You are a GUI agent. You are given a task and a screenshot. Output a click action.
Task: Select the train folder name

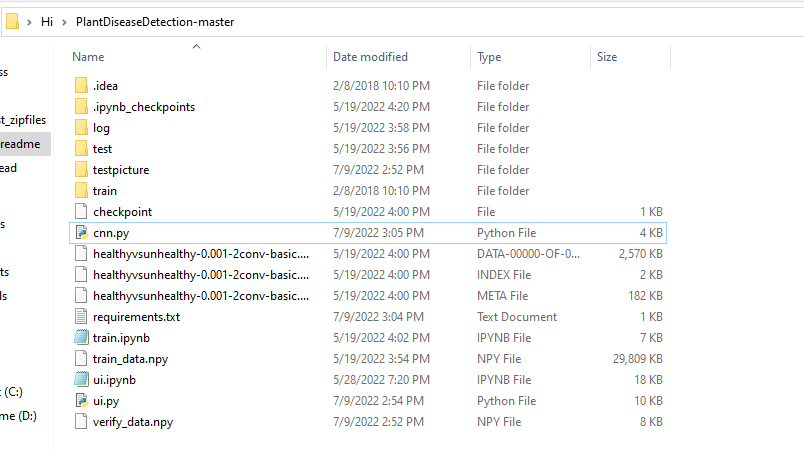pos(105,191)
